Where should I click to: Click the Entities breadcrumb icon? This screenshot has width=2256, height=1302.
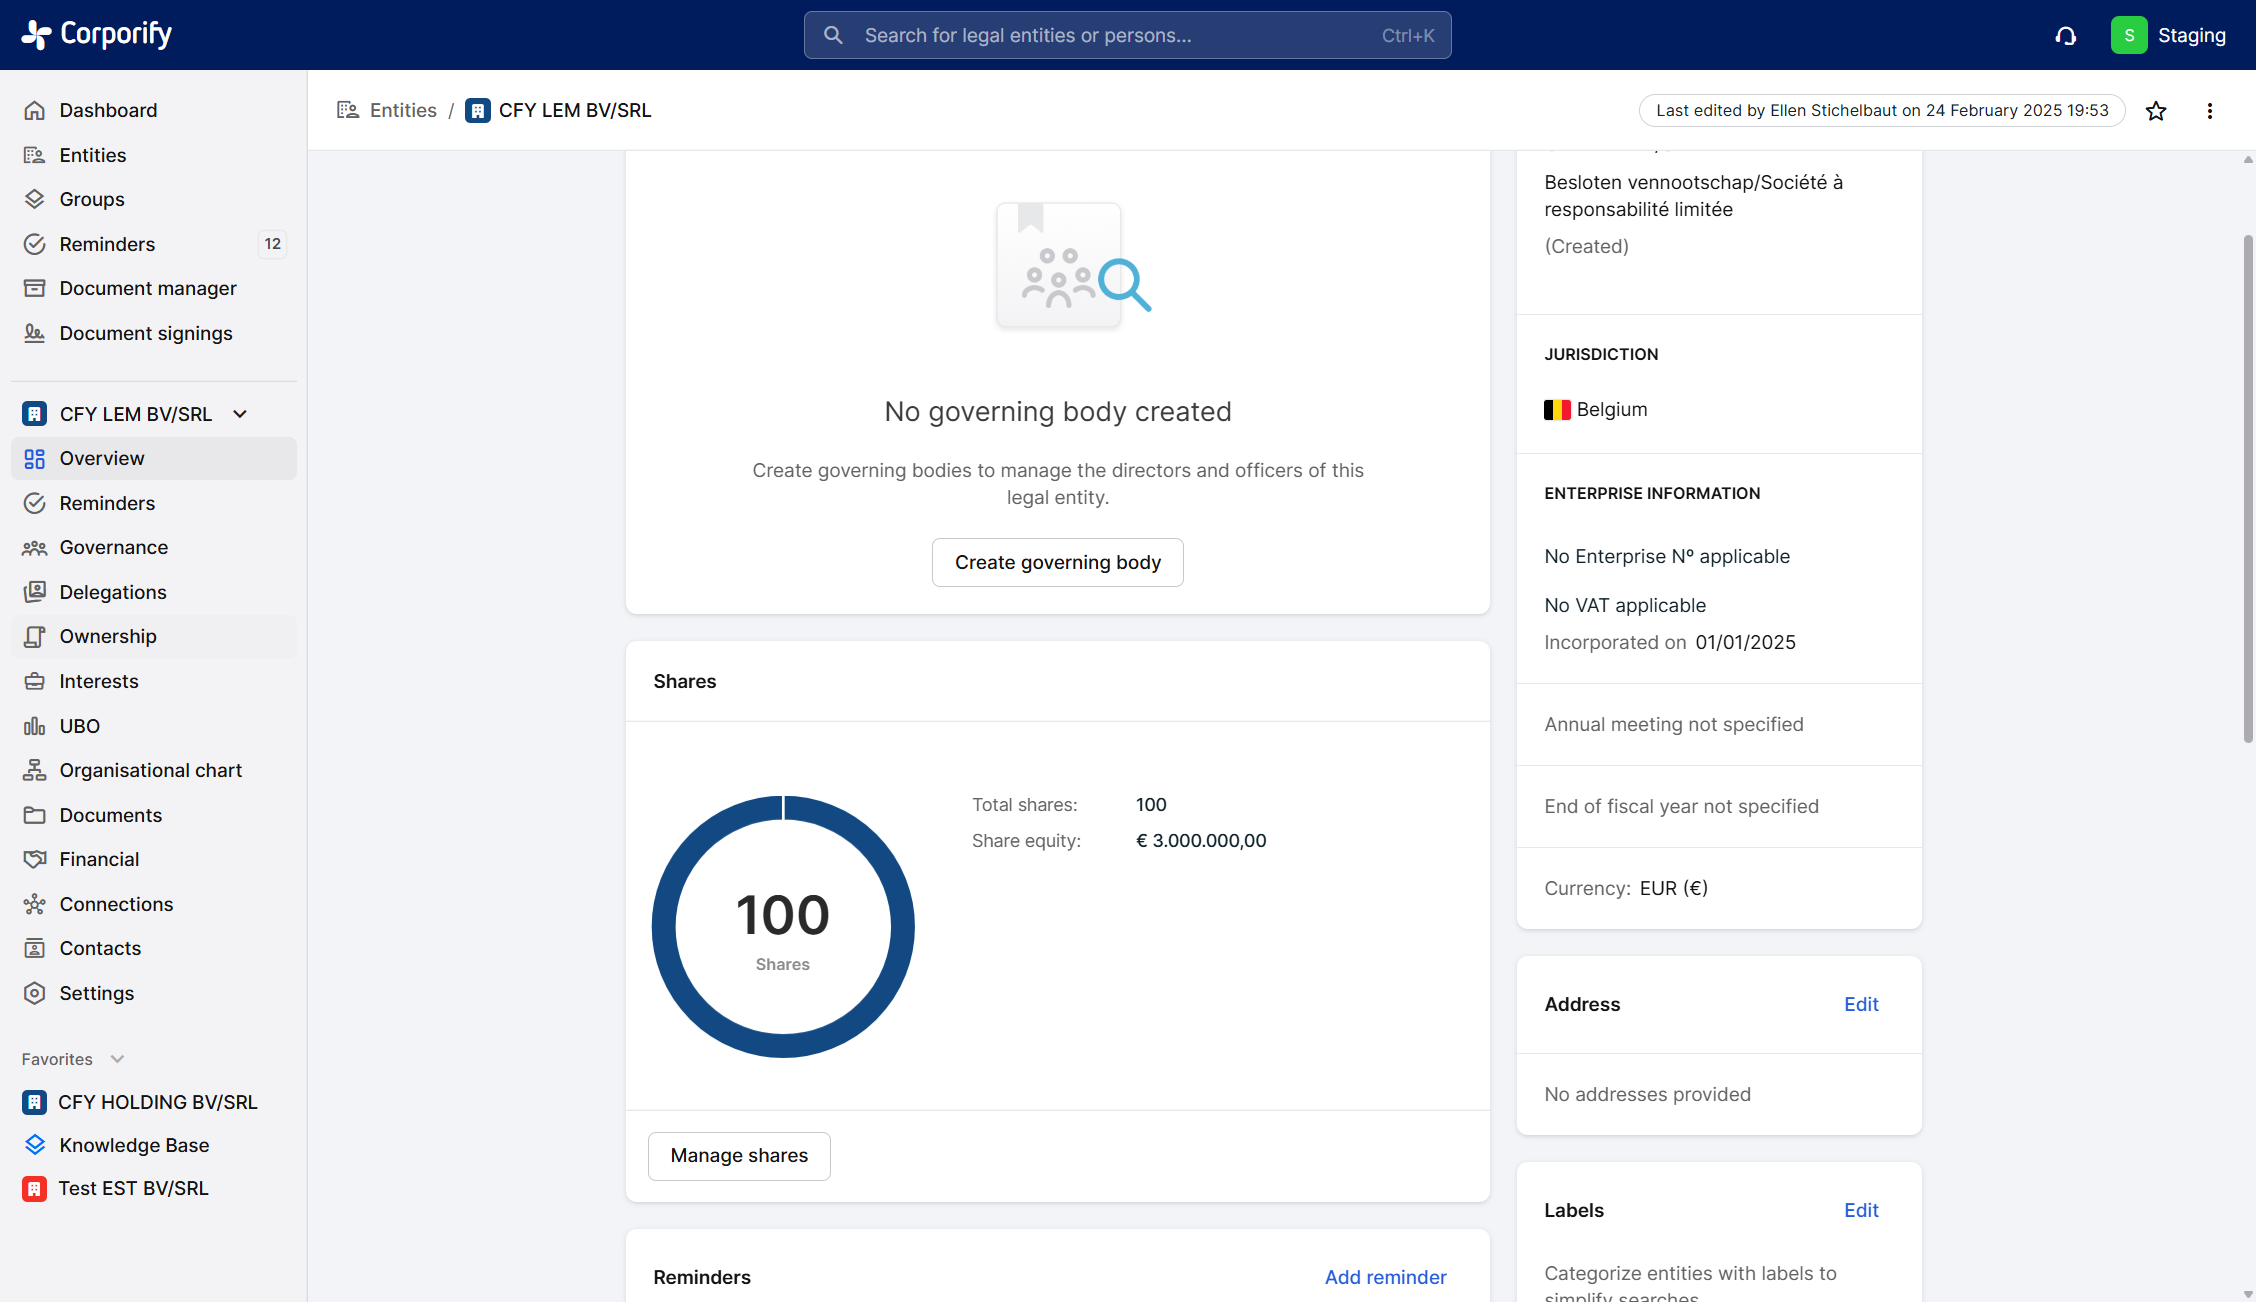348,110
